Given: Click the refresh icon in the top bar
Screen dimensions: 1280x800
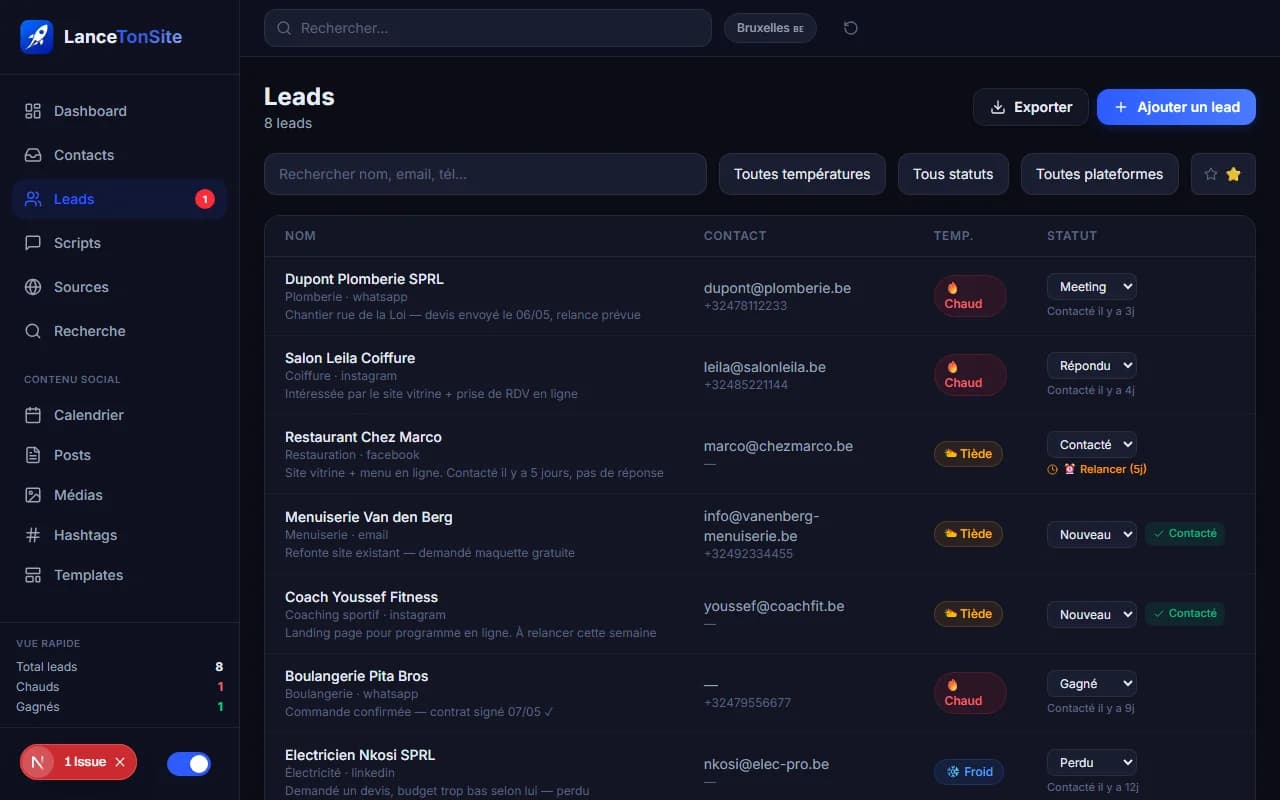Looking at the screenshot, I should [851, 28].
